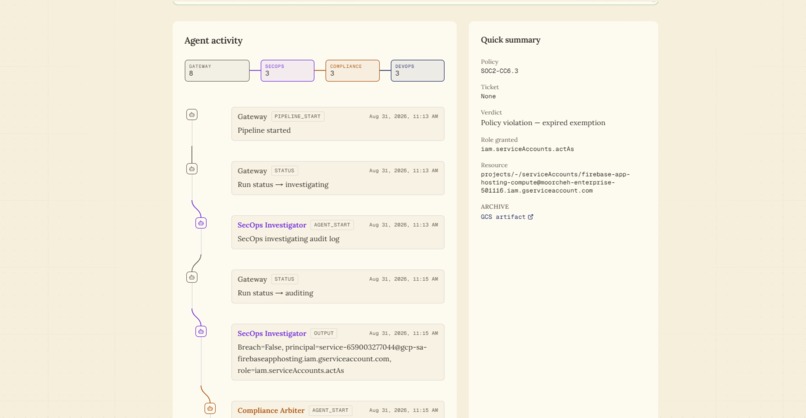Click purple timeline node for SecOps investigating audit log
This screenshot has width=806, height=418.
(201, 223)
